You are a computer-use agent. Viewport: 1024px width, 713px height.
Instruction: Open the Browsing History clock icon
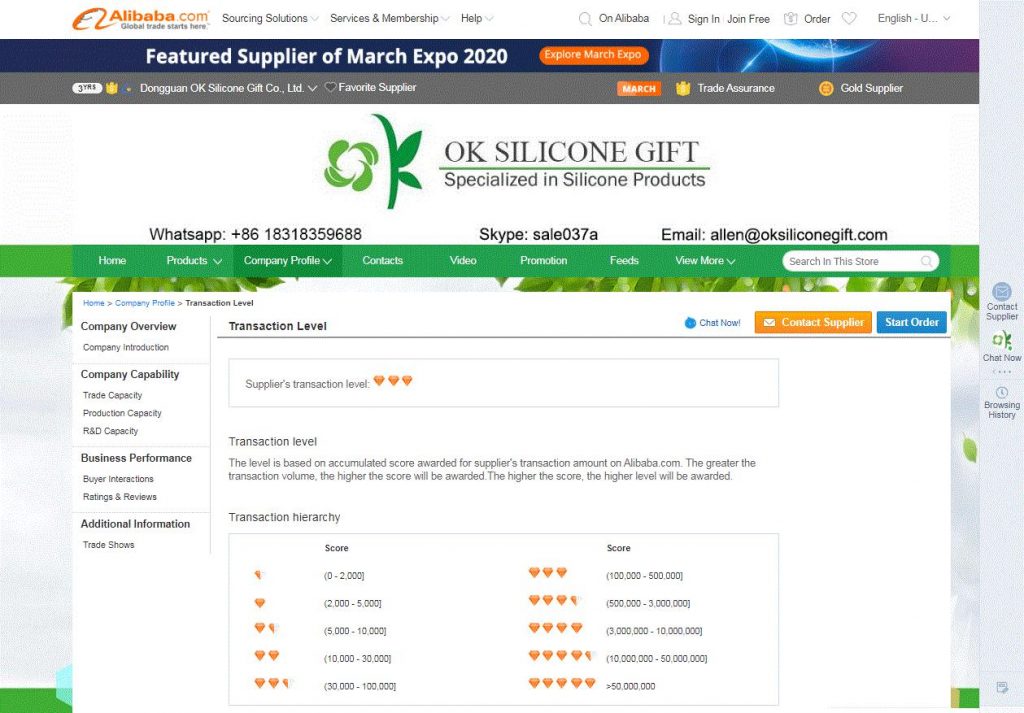point(1002,392)
